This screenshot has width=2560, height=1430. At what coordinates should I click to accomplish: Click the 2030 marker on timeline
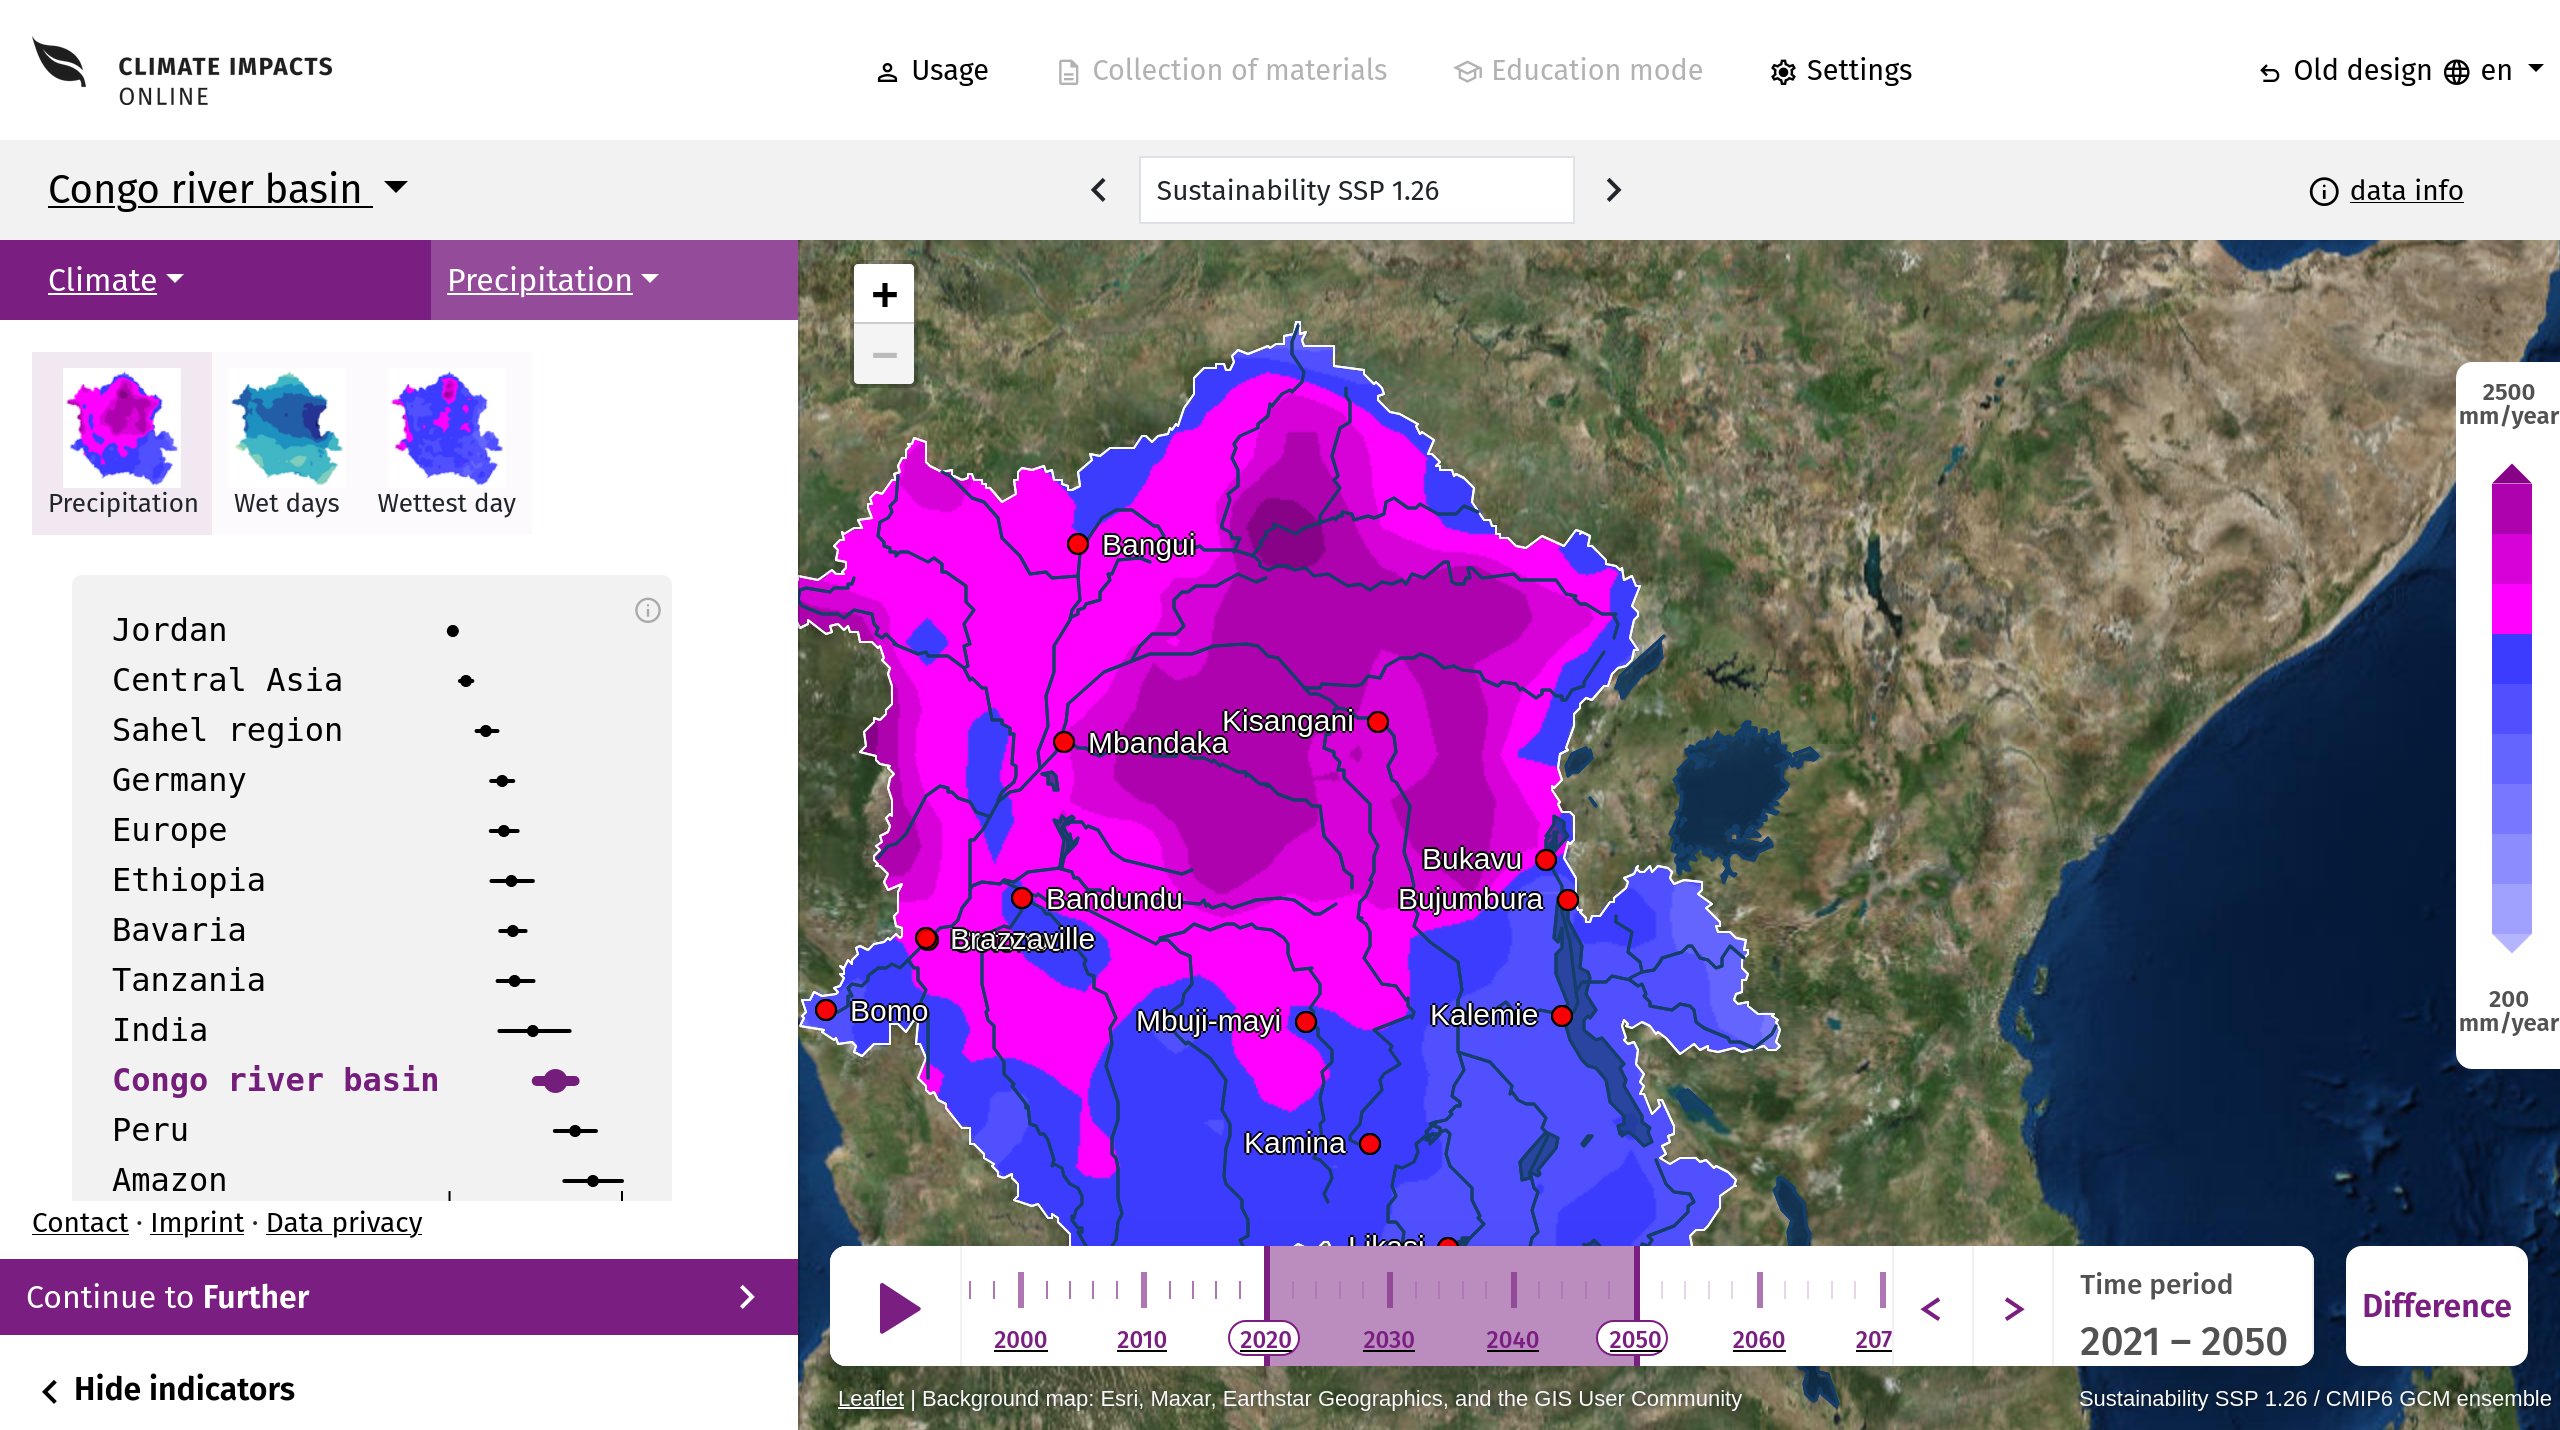(1388, 1339)
